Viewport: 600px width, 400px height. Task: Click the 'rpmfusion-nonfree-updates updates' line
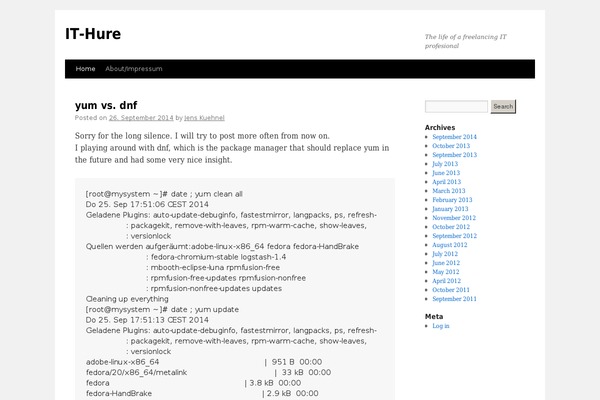coord(214,289)
